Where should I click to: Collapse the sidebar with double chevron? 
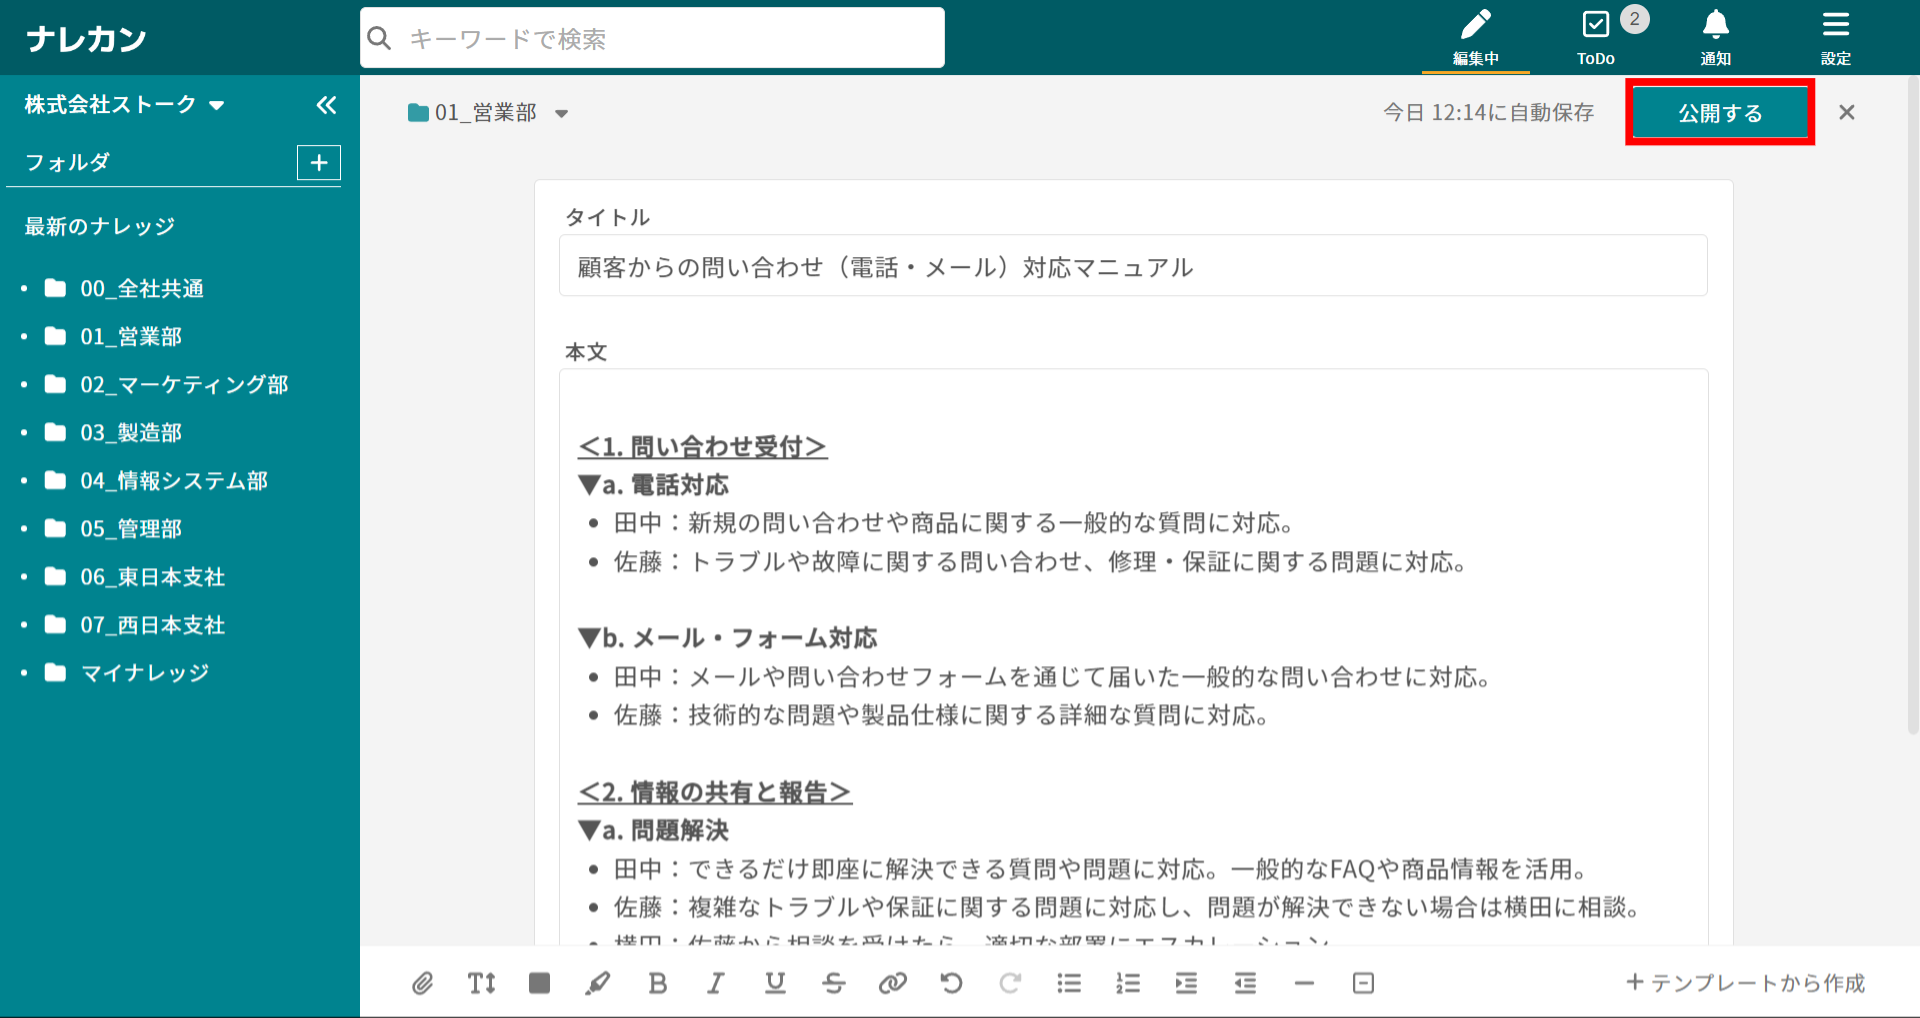326,105
